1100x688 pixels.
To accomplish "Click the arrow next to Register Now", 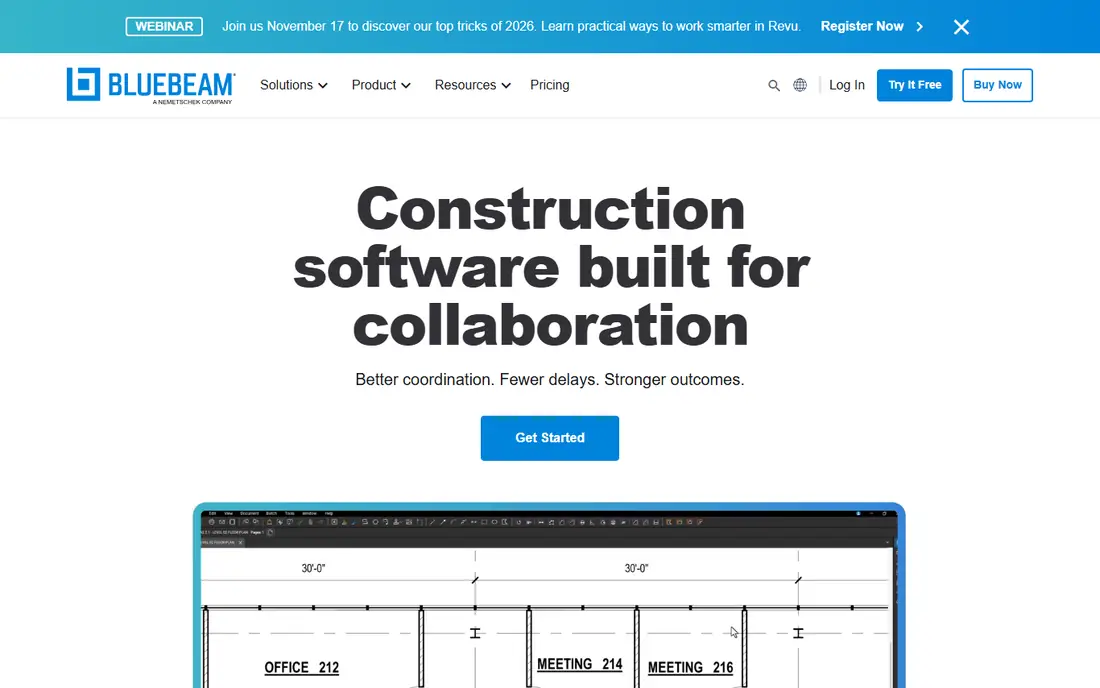I will (920, 27).
